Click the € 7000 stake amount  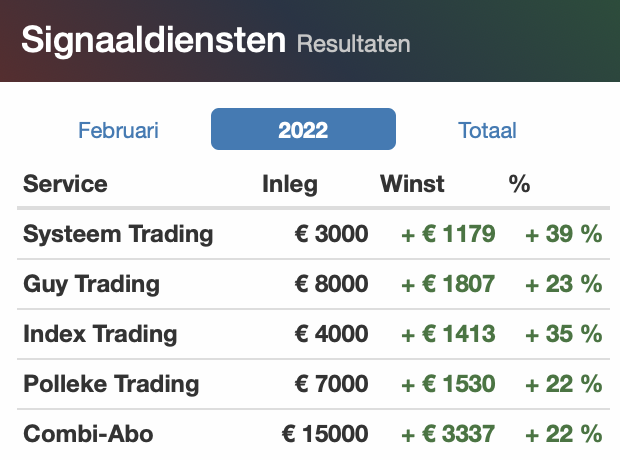click(331, 384)
